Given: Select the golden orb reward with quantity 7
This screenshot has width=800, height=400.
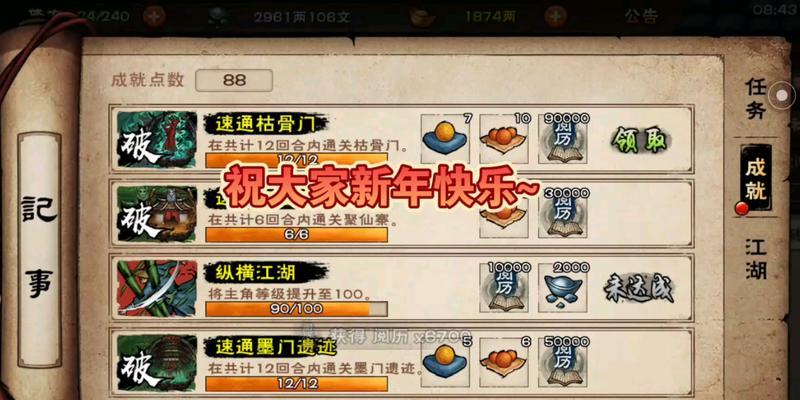Looking at the screenshot, I should (445, 139).
